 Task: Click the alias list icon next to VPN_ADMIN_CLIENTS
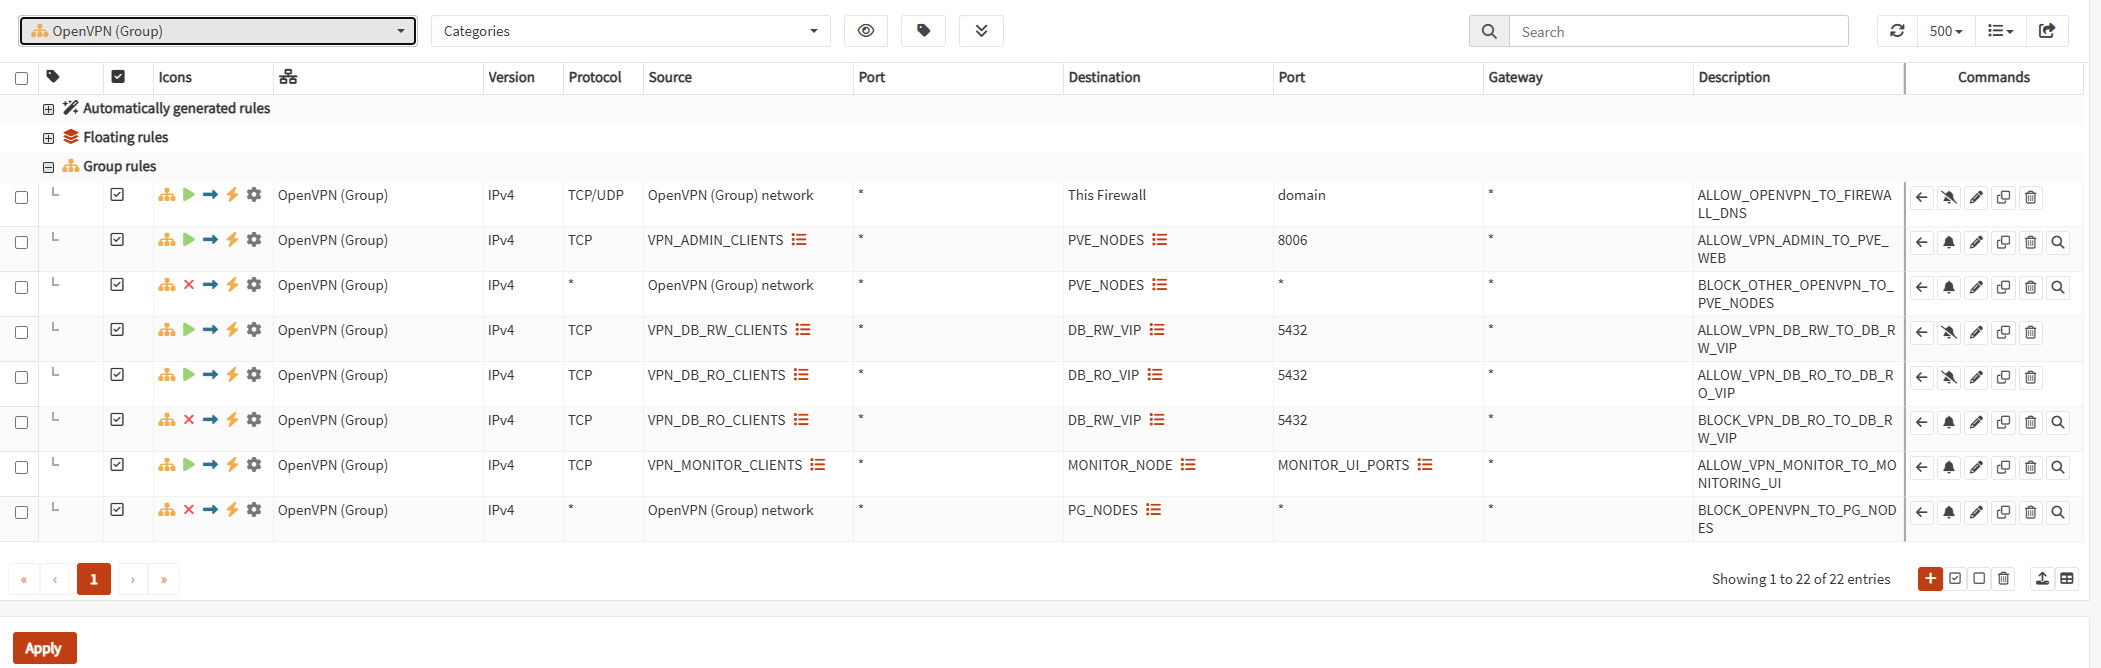[x=799, y=240]
